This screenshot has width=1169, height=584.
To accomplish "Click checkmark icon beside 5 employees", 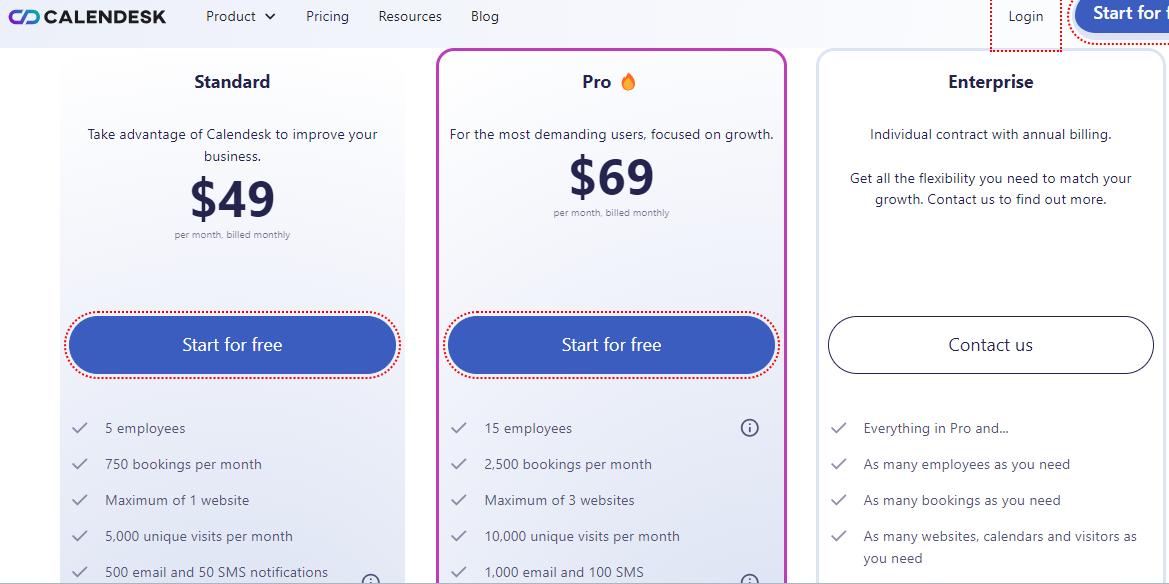I will coord(80,428).
